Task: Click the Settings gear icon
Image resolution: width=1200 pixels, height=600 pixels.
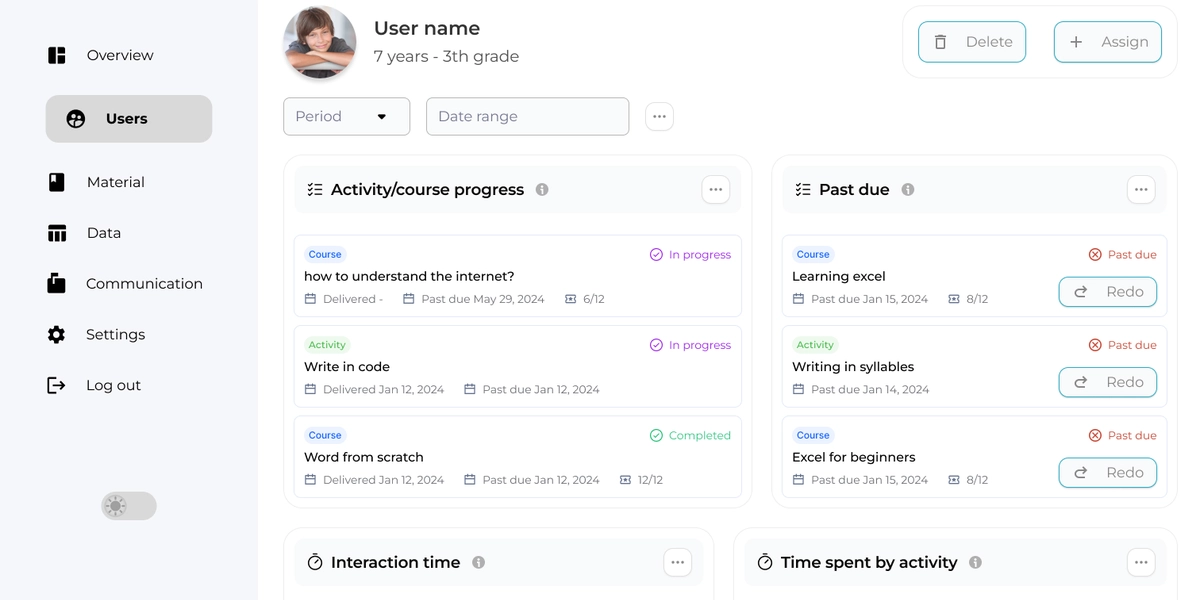Action: tap(57, 335)
